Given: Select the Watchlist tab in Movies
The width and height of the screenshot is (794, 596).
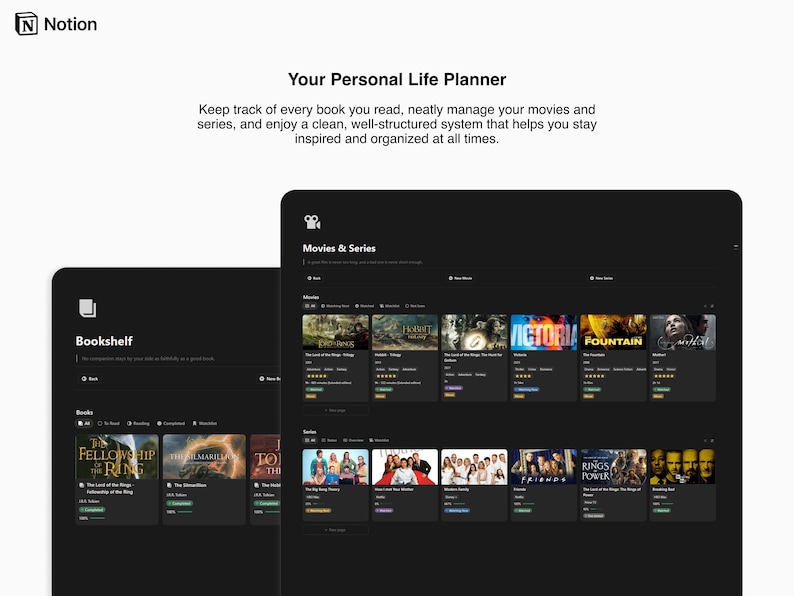Looking at the screenshot, I should tap(389, 306).
